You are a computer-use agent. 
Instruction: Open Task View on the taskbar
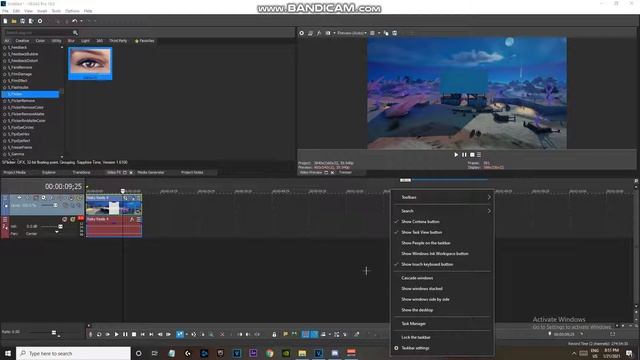click(x=155, y=353)
